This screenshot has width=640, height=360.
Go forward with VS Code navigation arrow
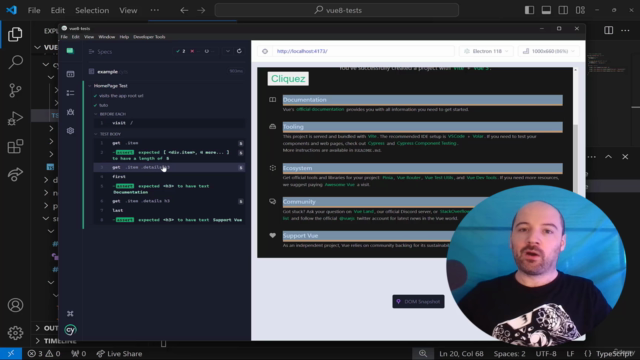click(201, 10)
